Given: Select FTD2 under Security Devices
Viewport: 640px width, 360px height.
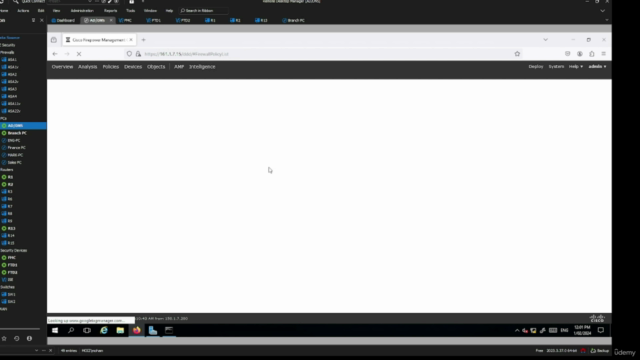Looking at the screenshot, I should tap(12, 272).
